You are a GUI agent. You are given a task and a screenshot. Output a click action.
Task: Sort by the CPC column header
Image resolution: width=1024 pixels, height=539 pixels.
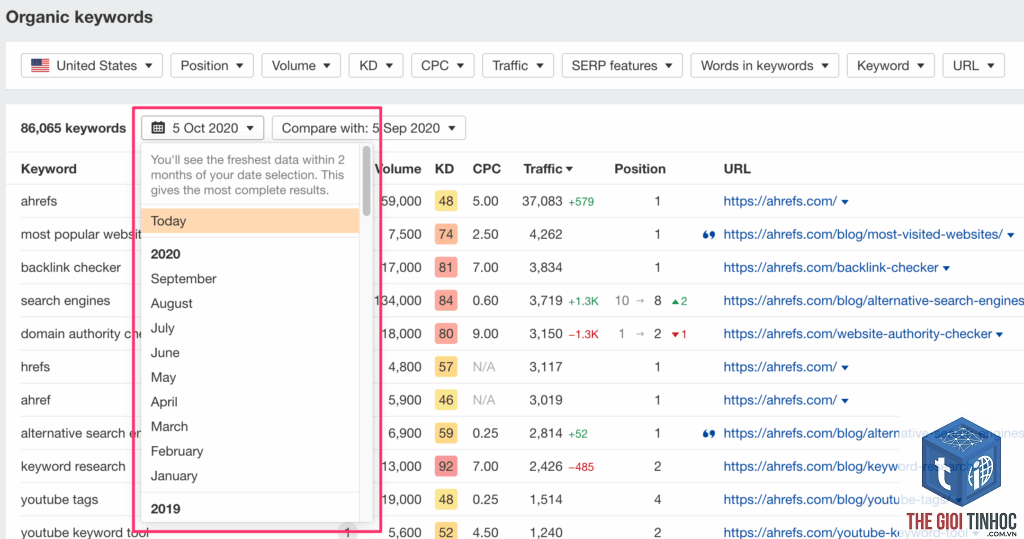487,169
